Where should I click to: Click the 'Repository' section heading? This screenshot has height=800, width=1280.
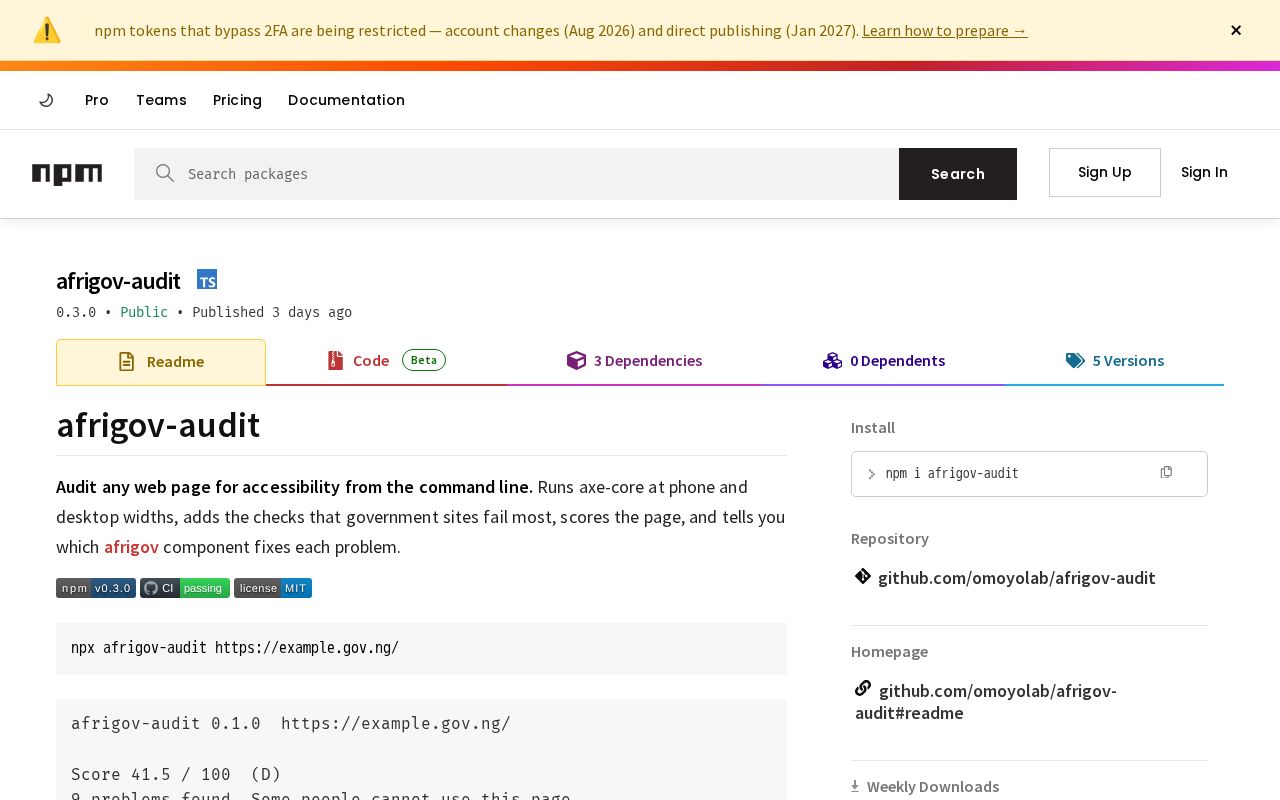(x=890, y=539)
